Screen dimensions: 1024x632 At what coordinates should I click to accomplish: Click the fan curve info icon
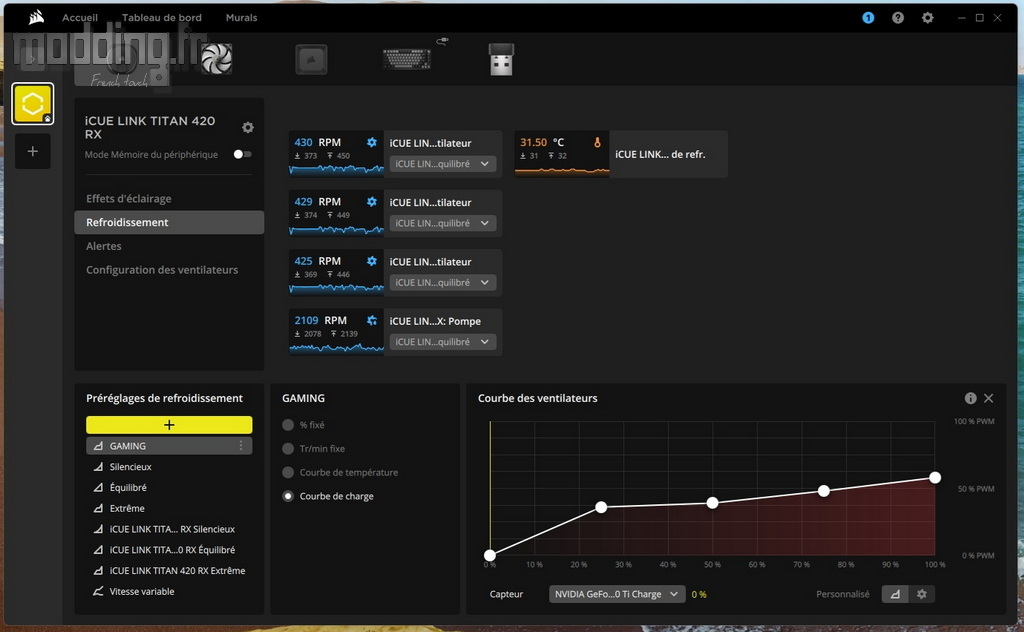(x=970, y=398)
